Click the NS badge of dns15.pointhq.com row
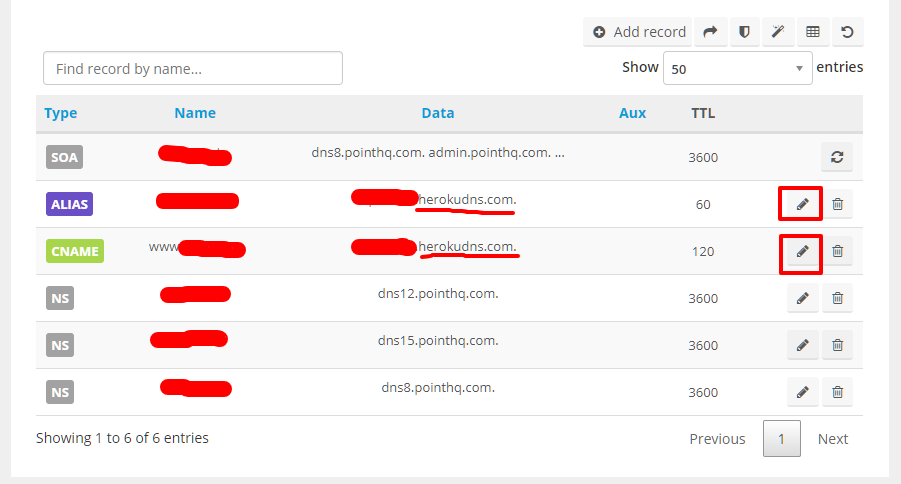Screen dimensions: 901x484 (x=60, y=345)
